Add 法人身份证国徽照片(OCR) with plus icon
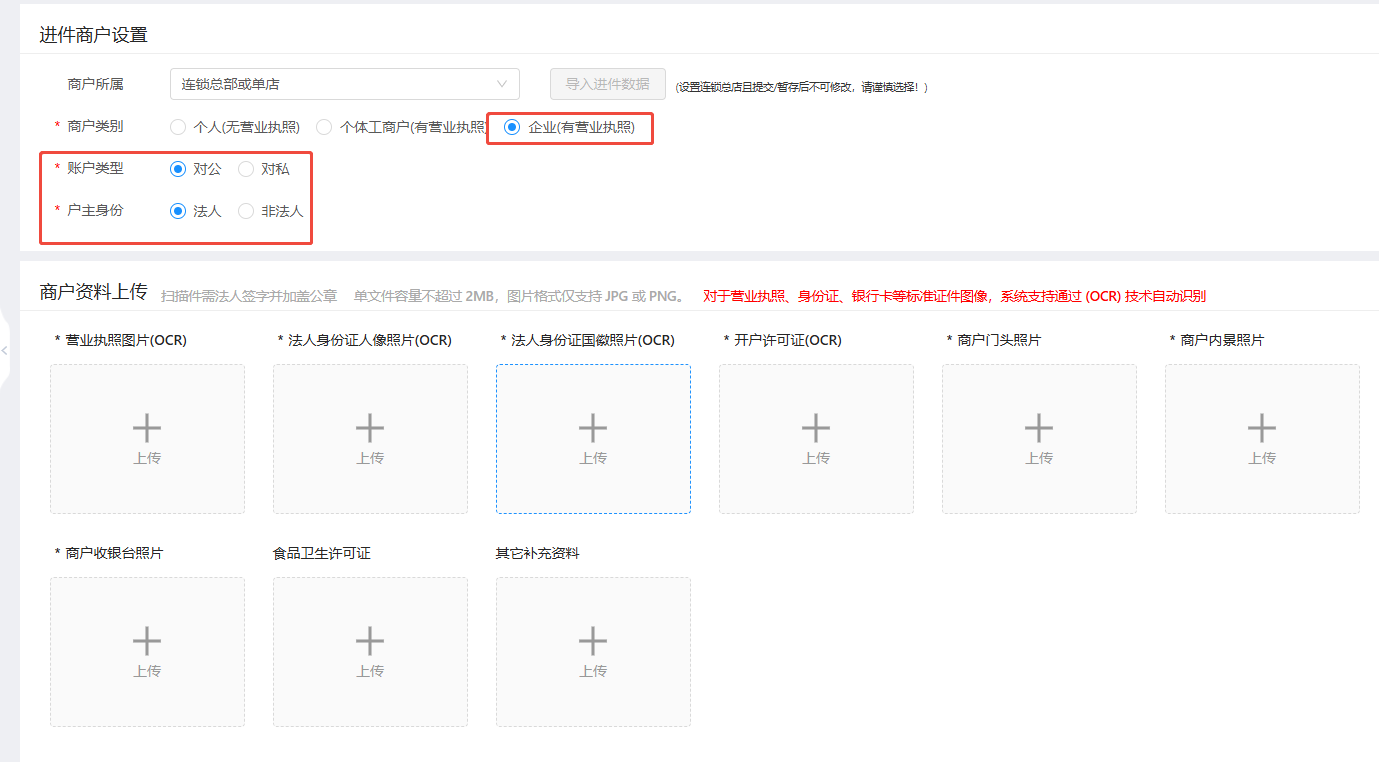This screenshot has height=762, width=1379. coord(593,428)
